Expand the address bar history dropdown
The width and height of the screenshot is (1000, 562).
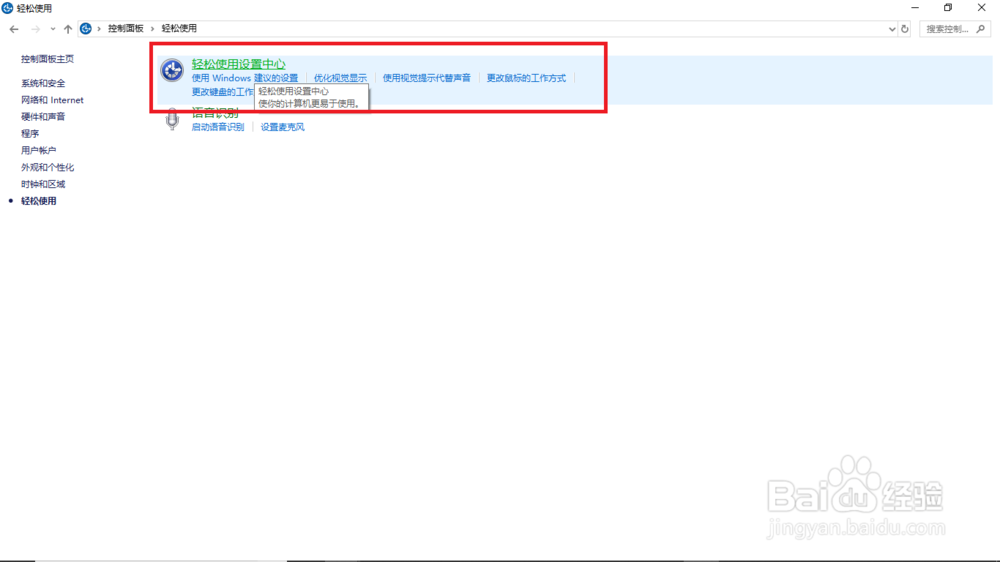point(892,29)
